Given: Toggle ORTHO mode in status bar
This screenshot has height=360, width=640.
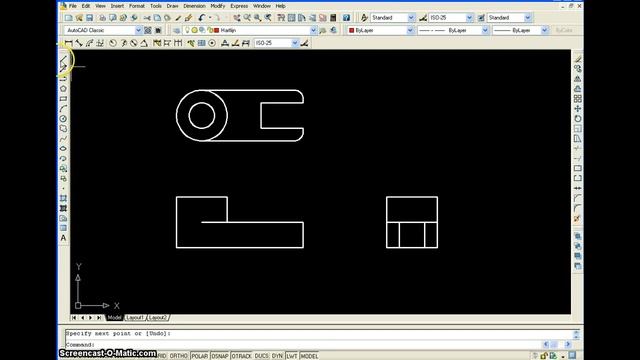Looking at the screenshot, I should click(x=178, y=356).
